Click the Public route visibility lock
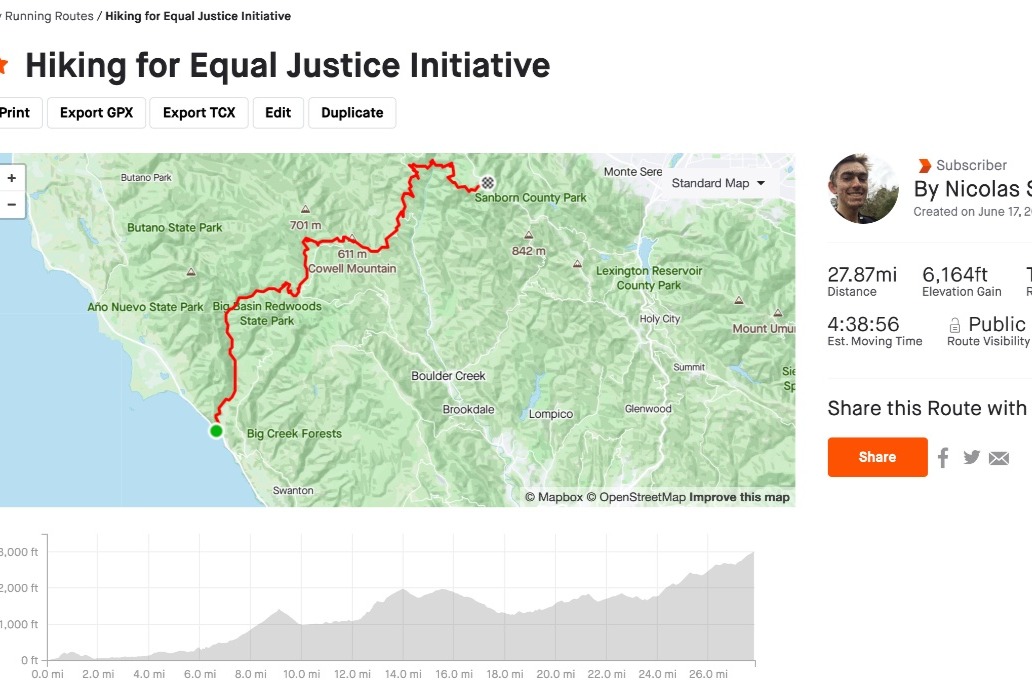Image resolution: width=1032 pixels, height=688 pixels. (x=954, y=325)
